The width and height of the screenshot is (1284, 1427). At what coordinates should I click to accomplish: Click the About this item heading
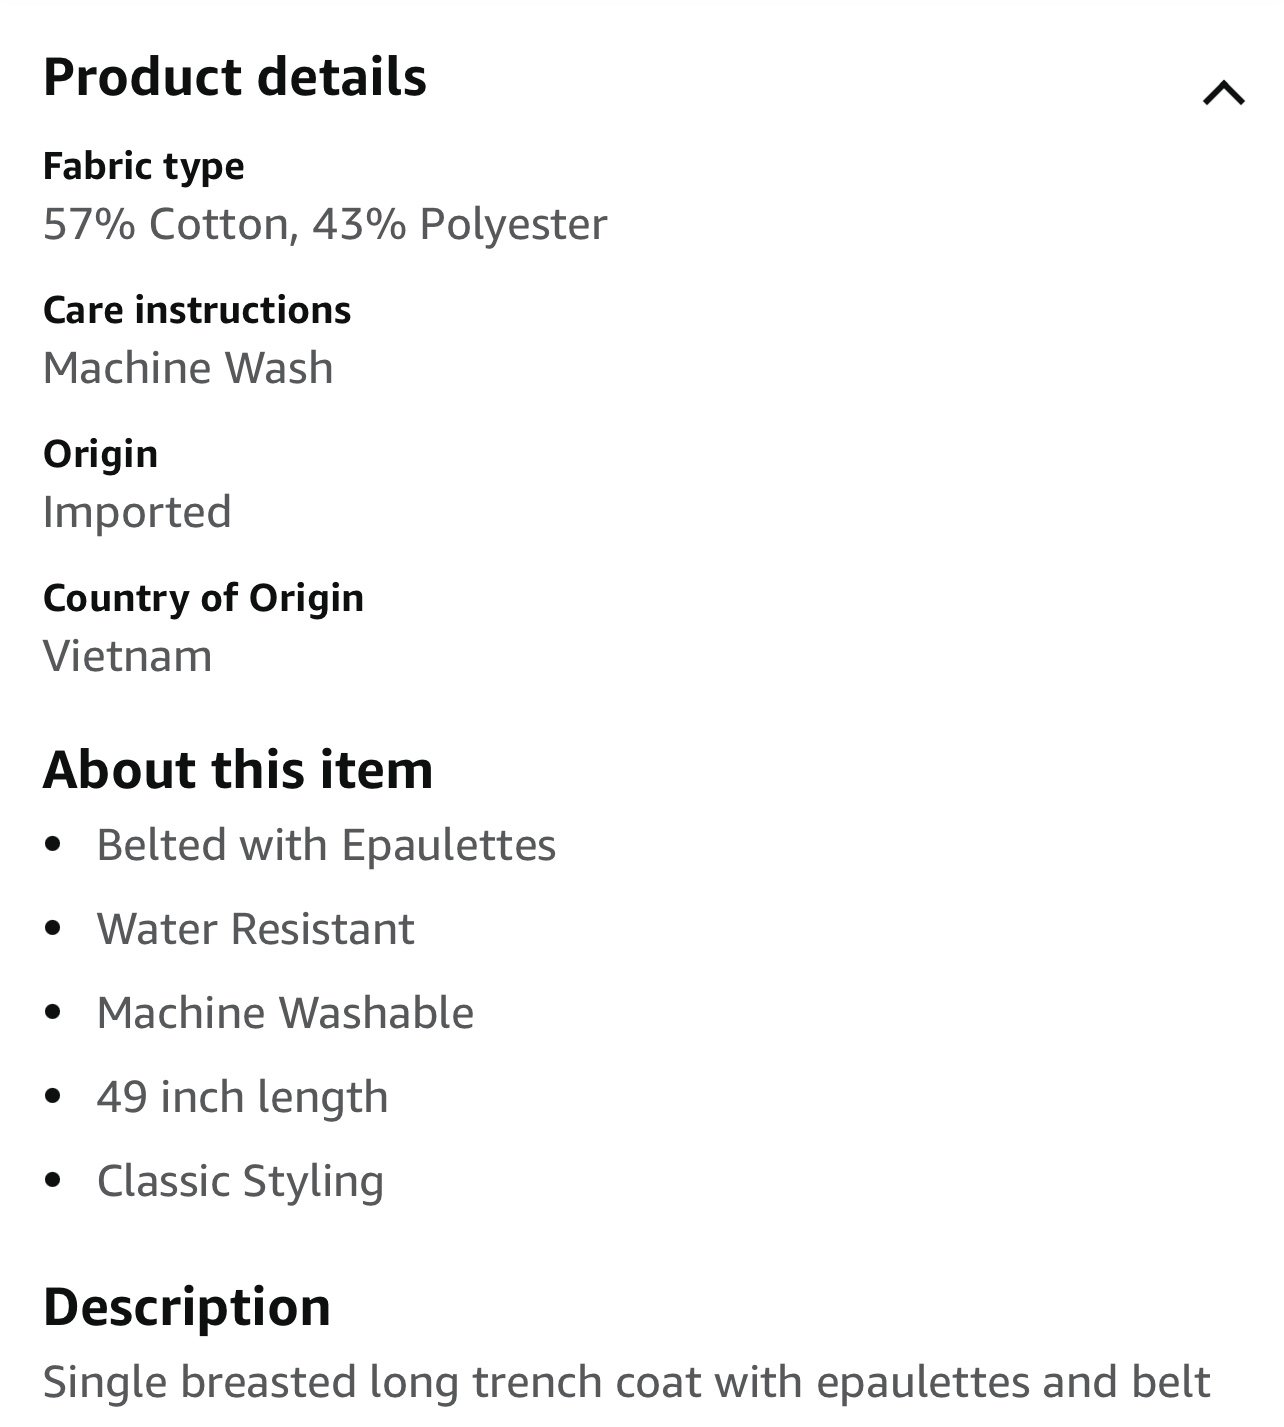pyautogui.click(x=238, y=770)
